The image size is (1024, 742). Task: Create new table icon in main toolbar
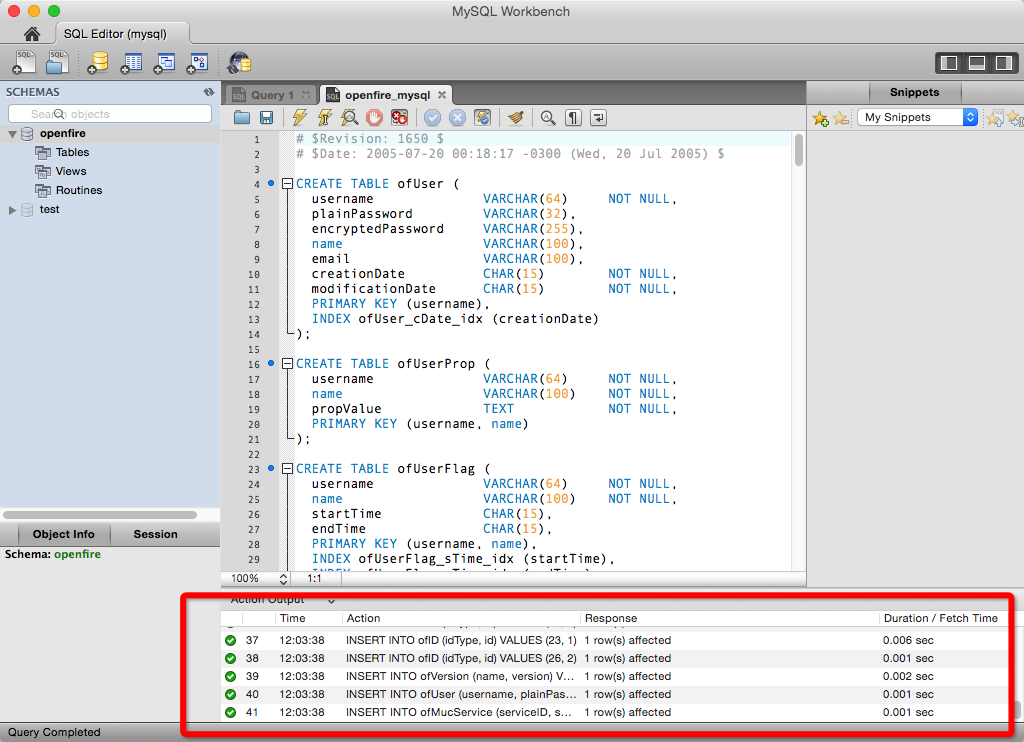[x=131, y=63]
